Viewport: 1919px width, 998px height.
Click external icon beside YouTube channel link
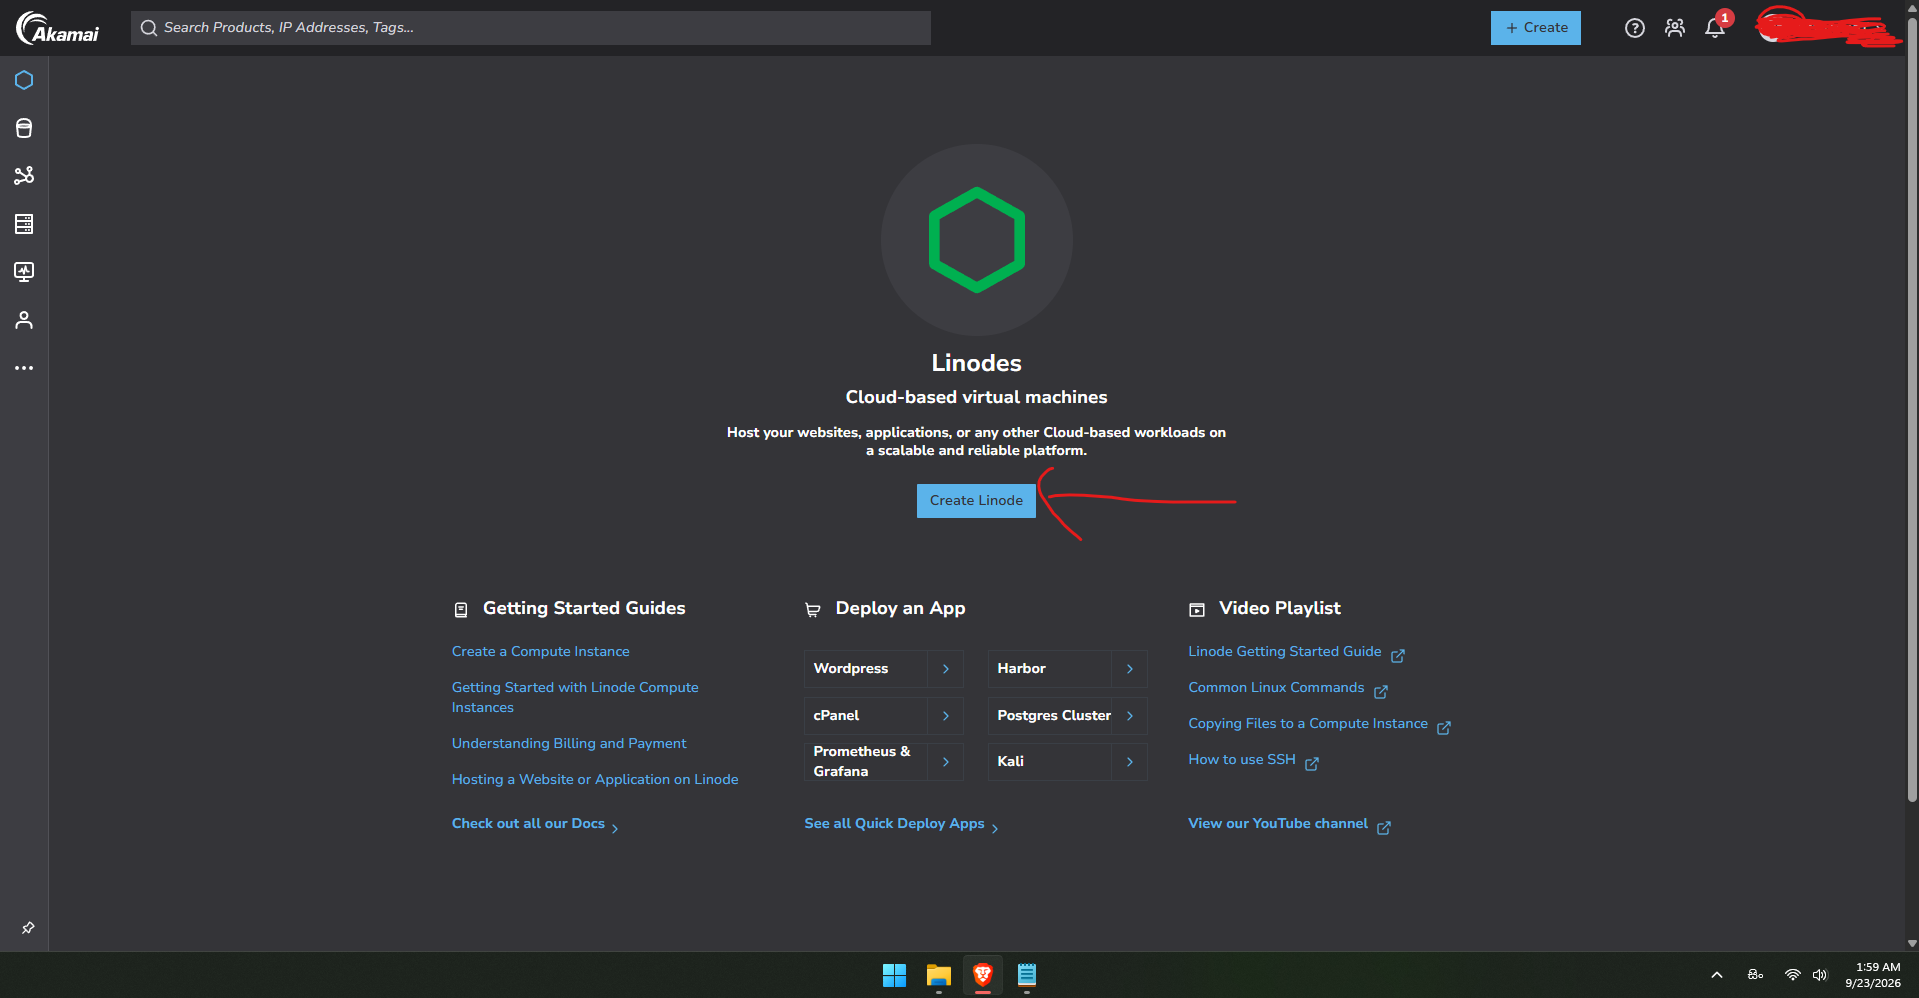coord(1384,828)
